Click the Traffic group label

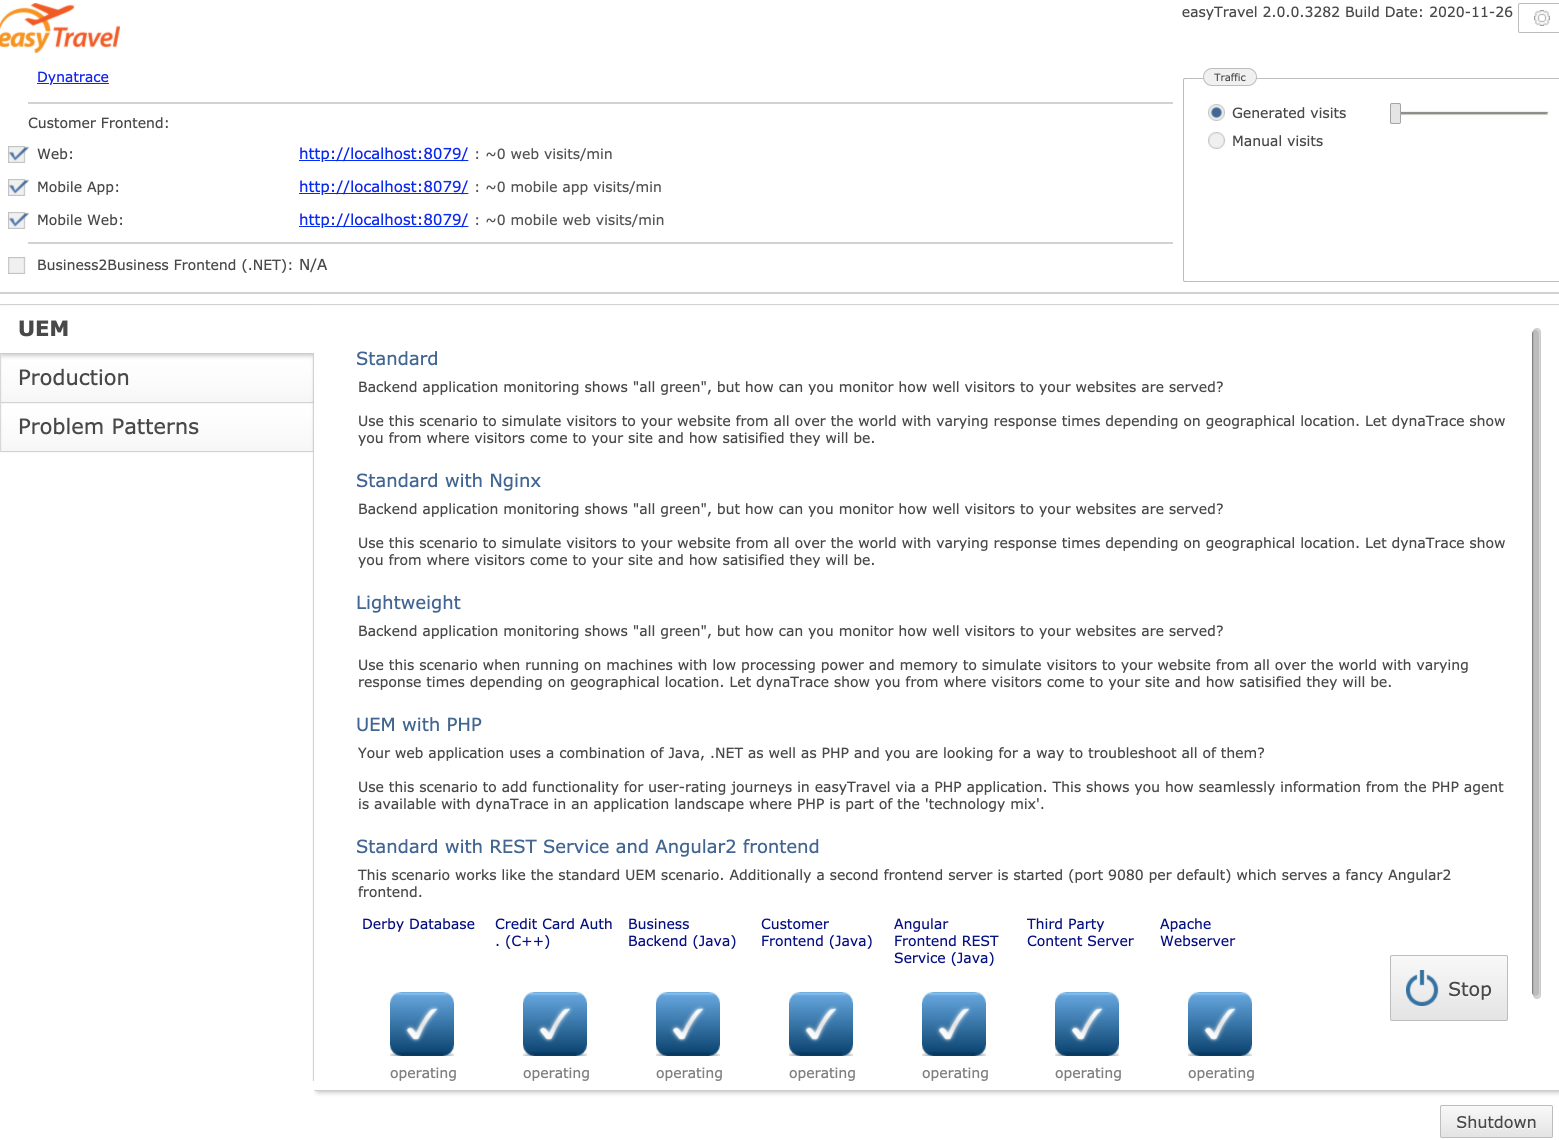coord(1230,77)
